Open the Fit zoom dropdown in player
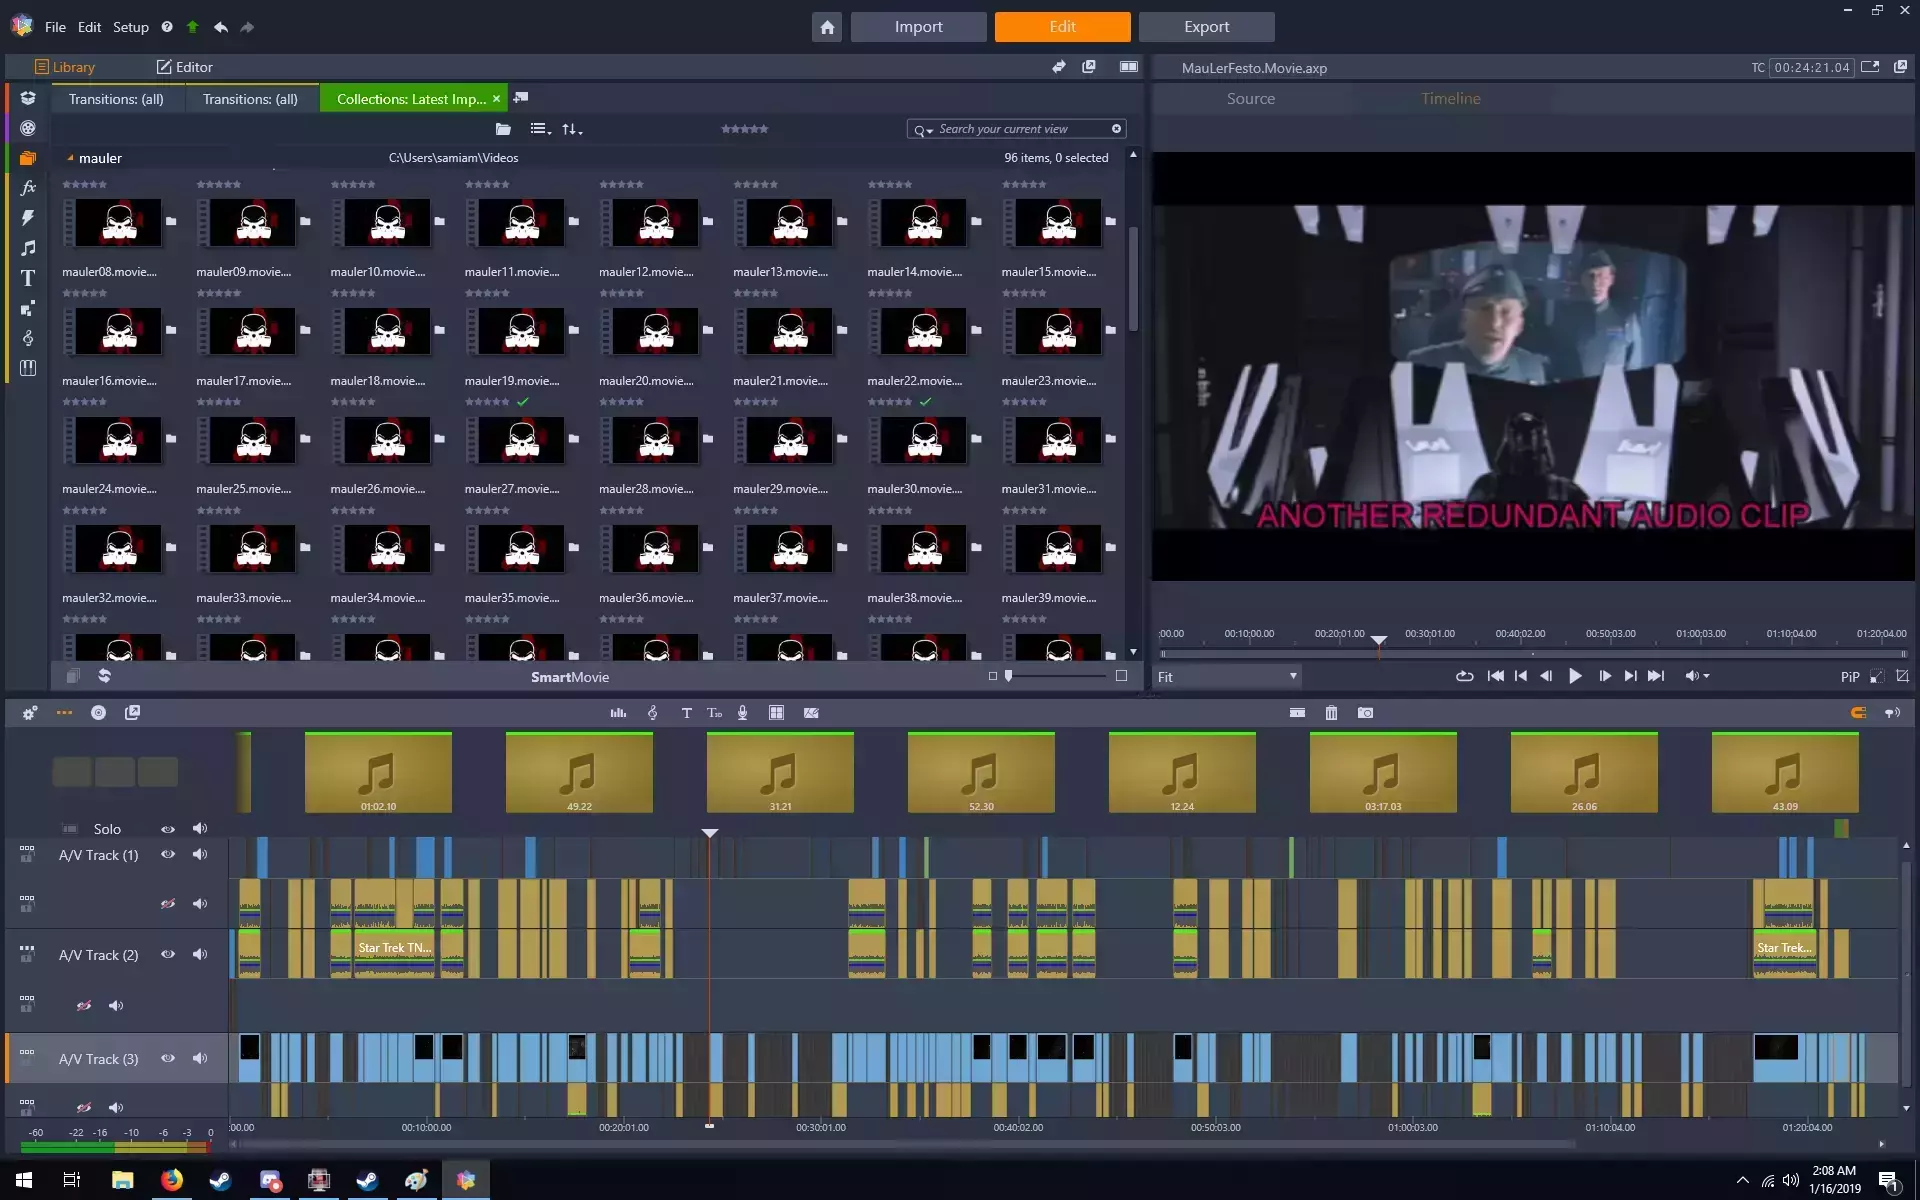The height and width of the screenshot is (1200, 1920). click(1228, 677)
